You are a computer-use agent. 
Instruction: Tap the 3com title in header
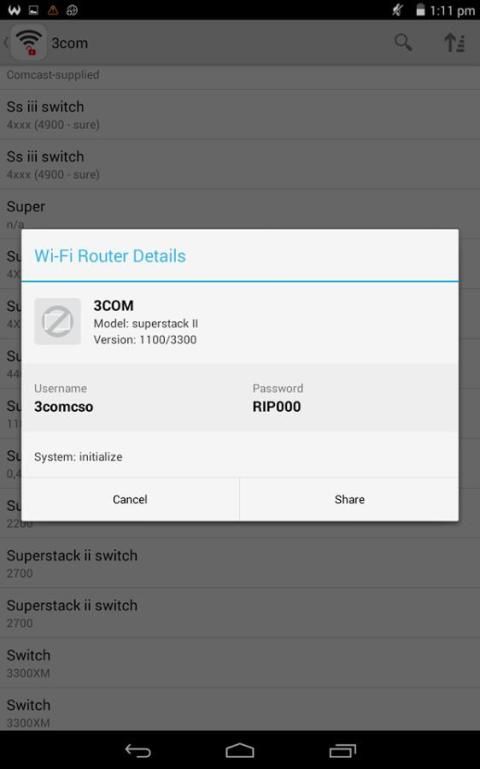pos(70,43)
